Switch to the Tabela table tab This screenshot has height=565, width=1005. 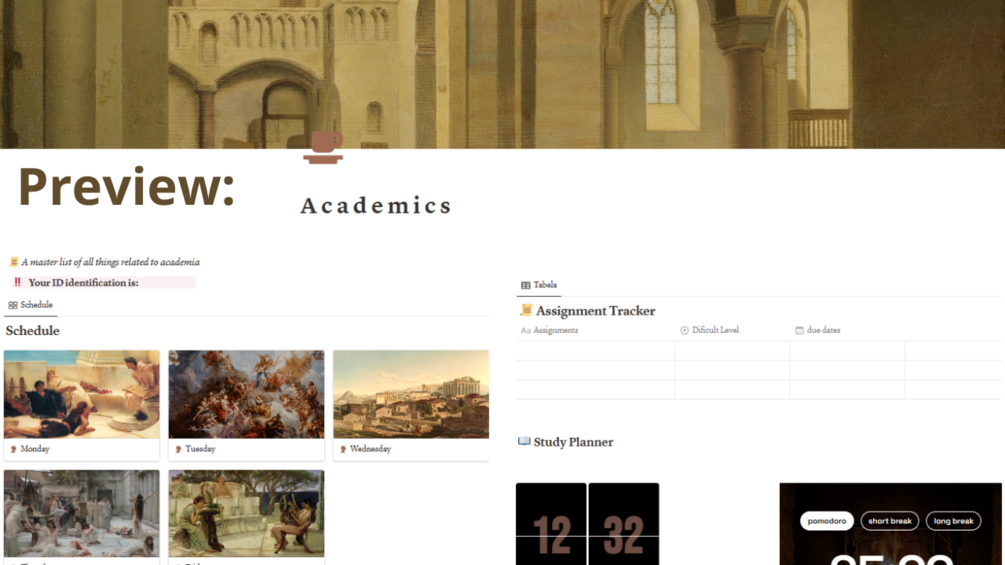[x=539, y=285]
